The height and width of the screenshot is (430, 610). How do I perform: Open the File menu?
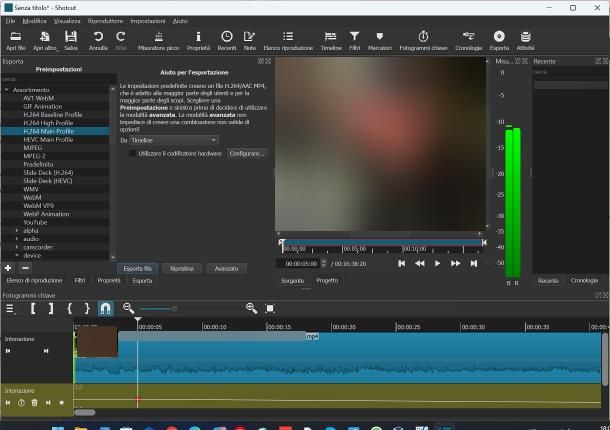[x=10, y=21]
